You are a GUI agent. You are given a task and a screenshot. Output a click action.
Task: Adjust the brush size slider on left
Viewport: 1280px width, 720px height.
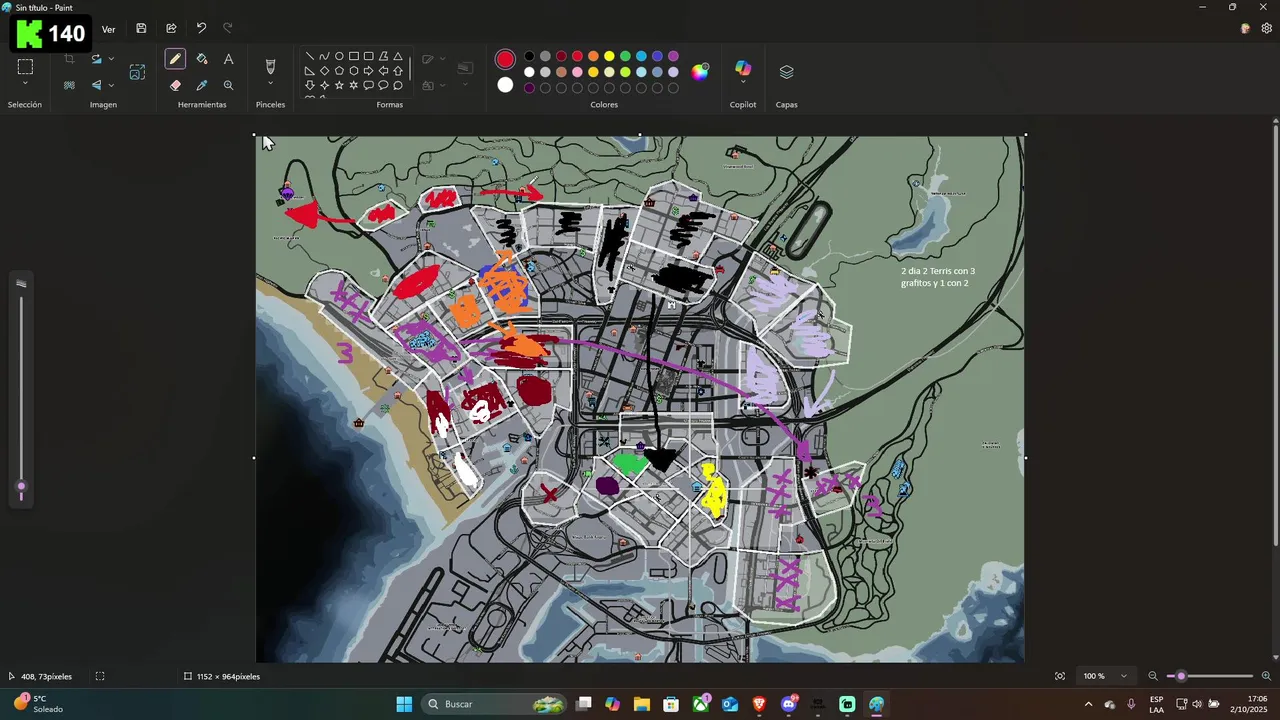point(21,488)
